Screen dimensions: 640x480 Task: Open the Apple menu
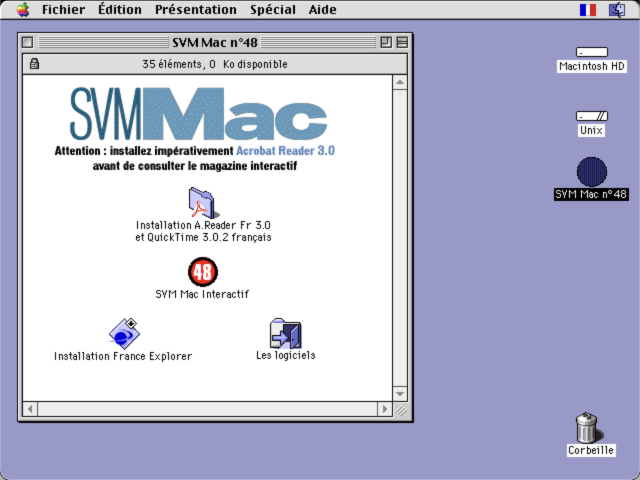coord(23,9)
